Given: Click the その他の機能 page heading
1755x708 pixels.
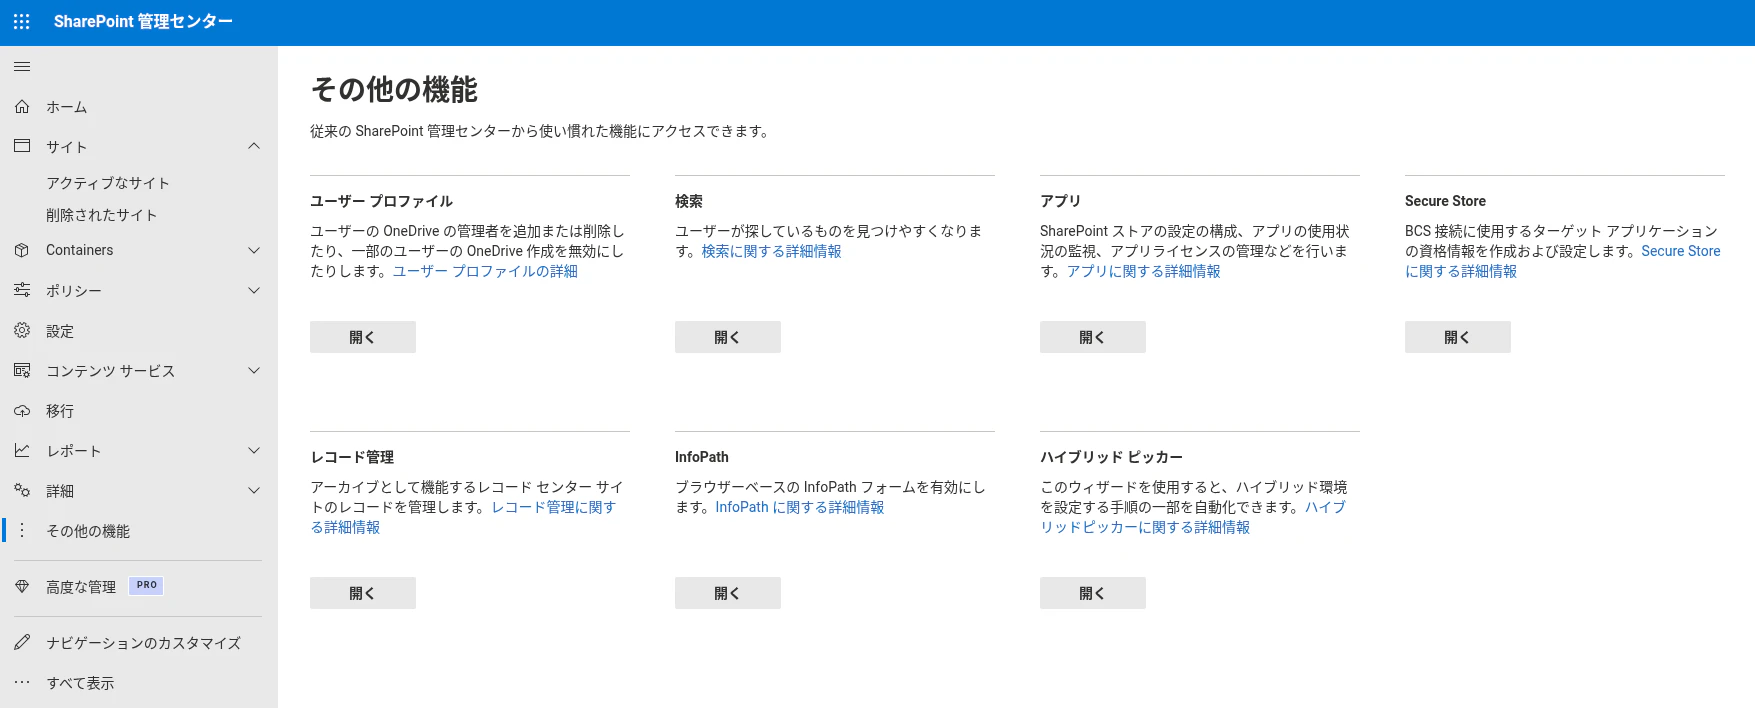Looking at the screenshot, I should click(394, 89).
